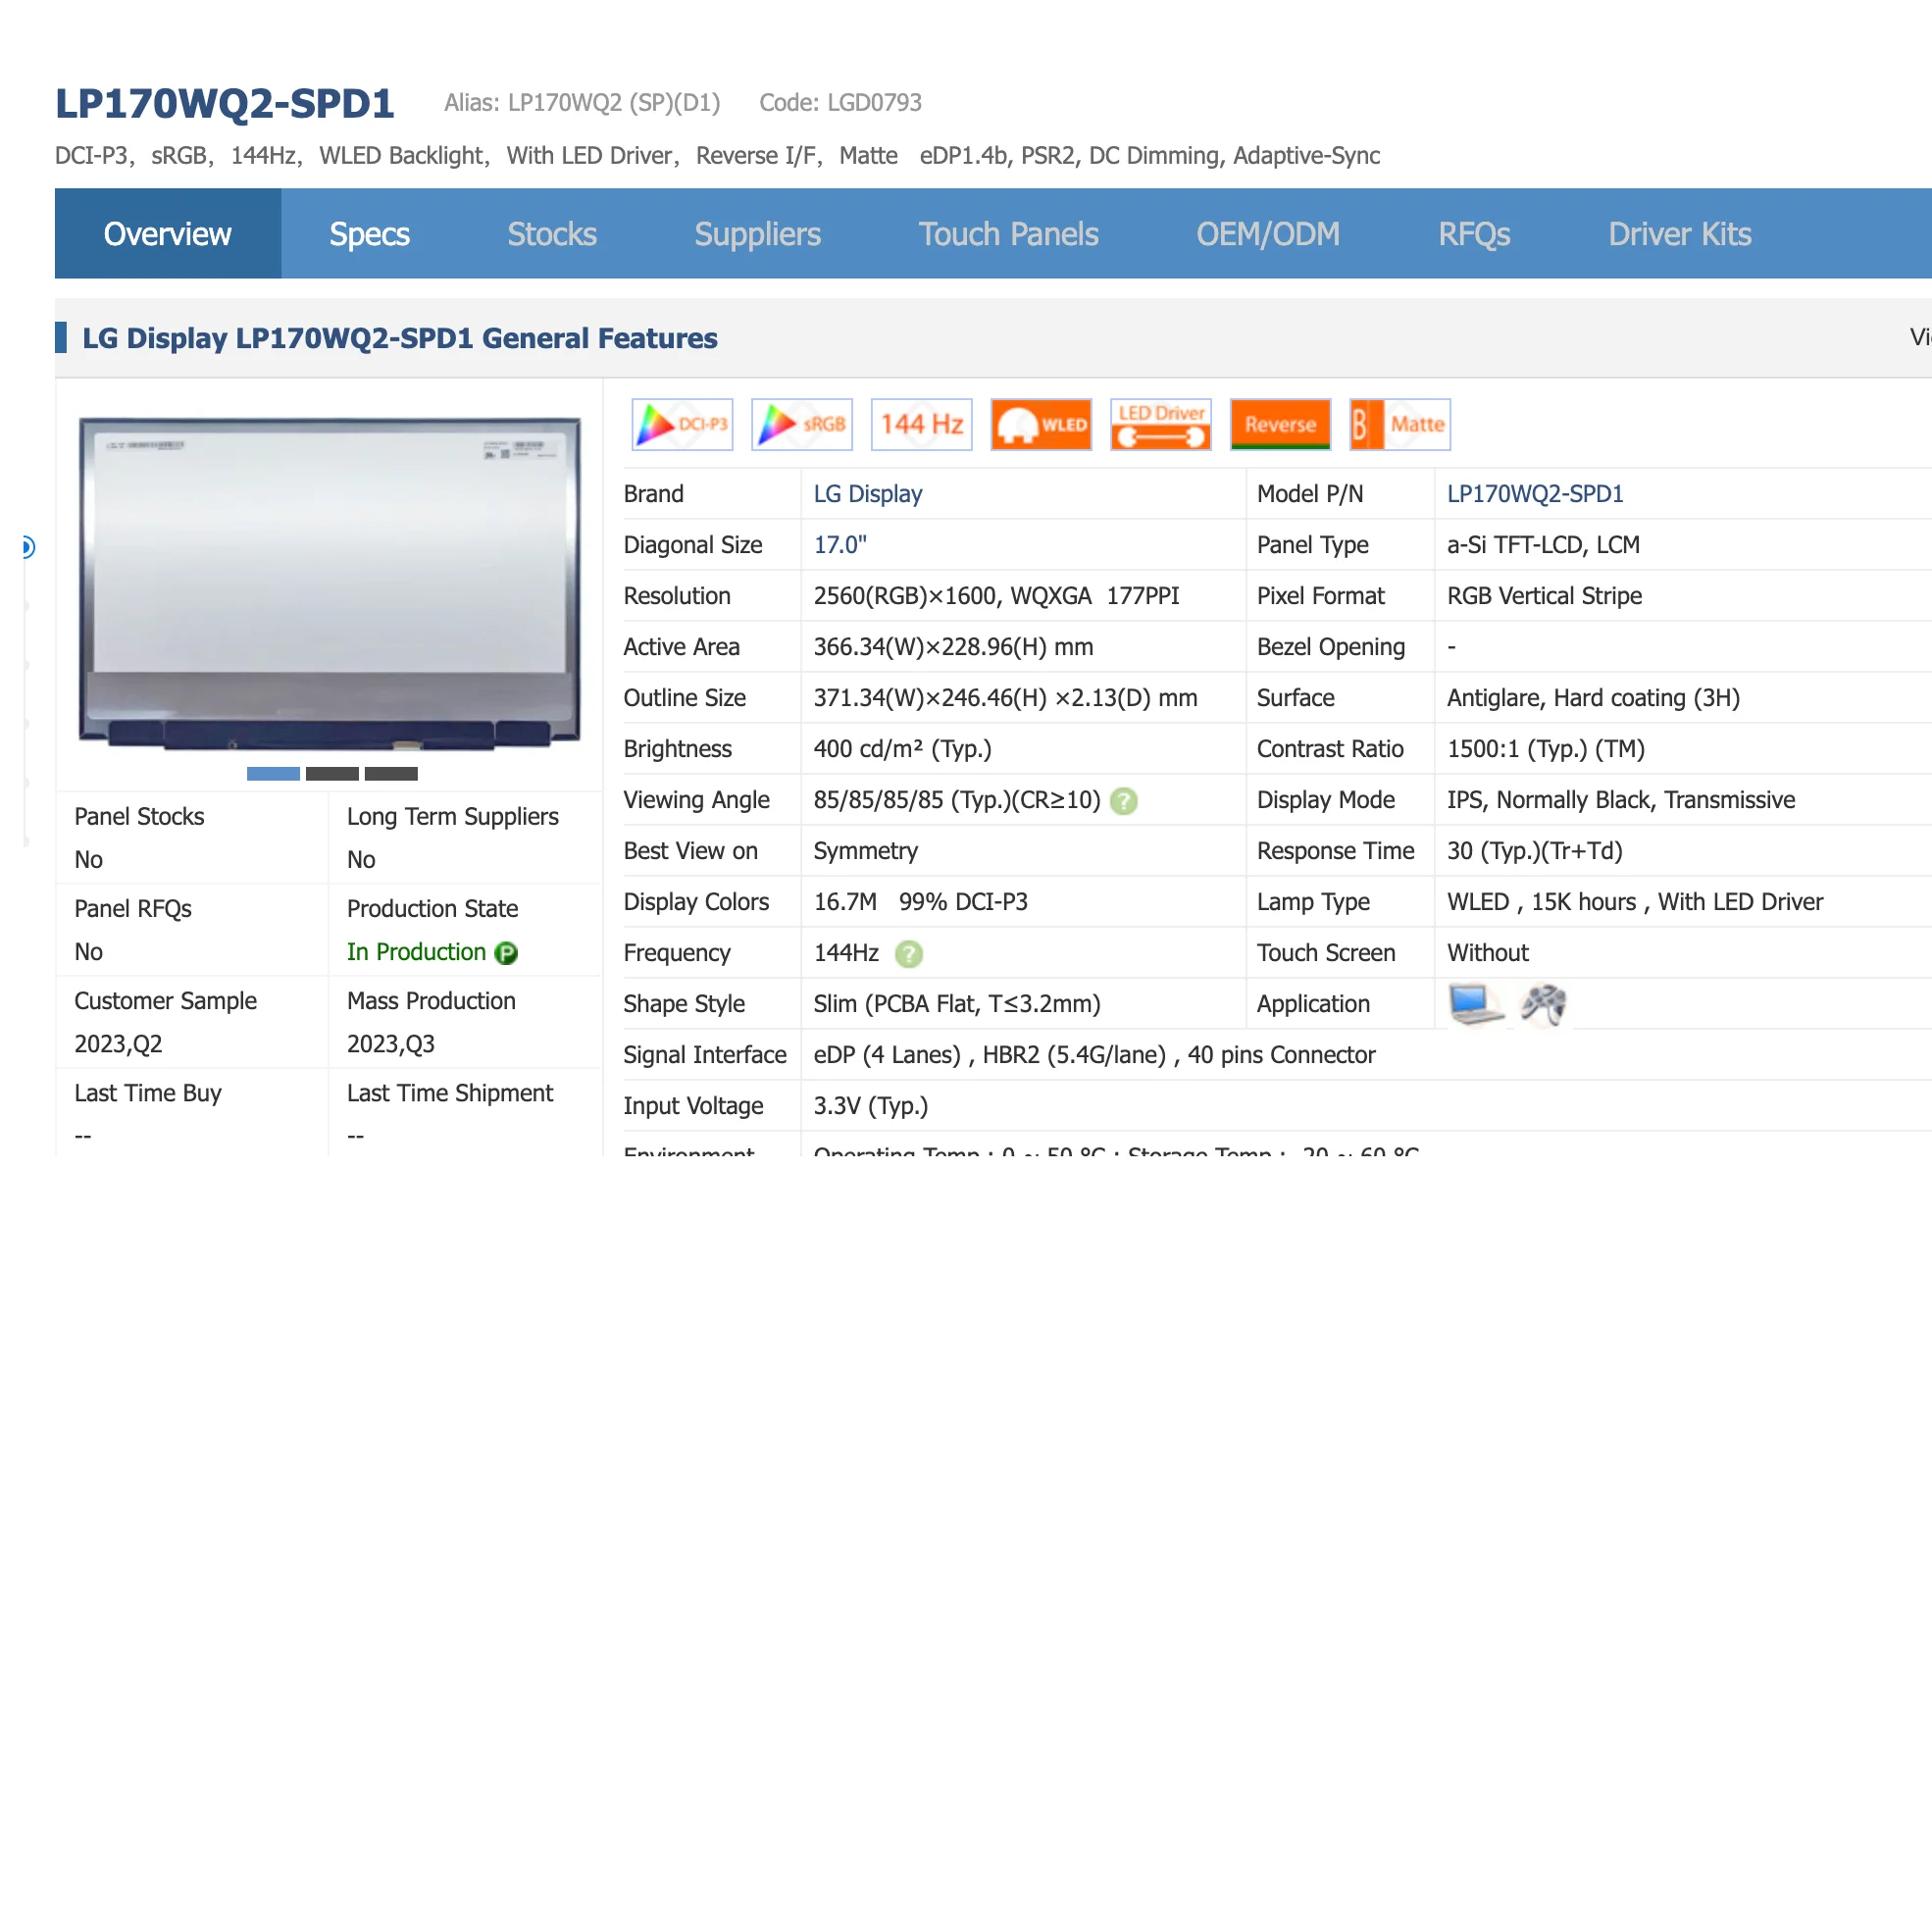Screen dimensions: 1932x1932
Task: Switch to the Suppliers tab
Action: coord(757,234)
